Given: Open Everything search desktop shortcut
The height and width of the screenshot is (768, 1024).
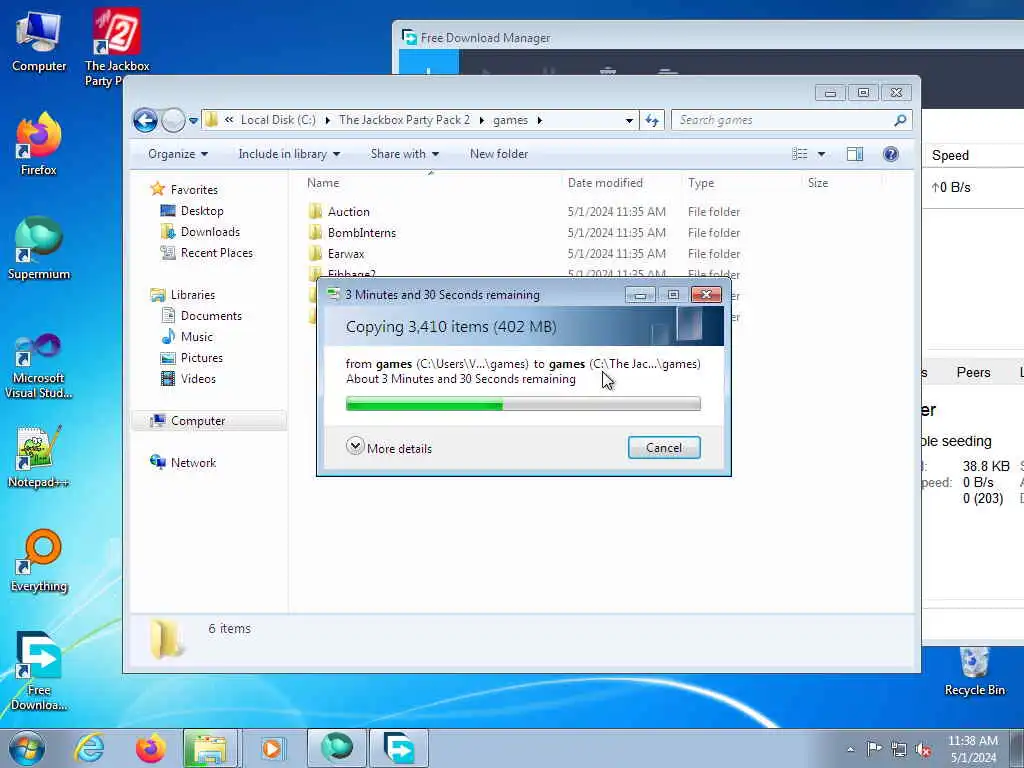Looking at the screenshot, I should point(39,560).
